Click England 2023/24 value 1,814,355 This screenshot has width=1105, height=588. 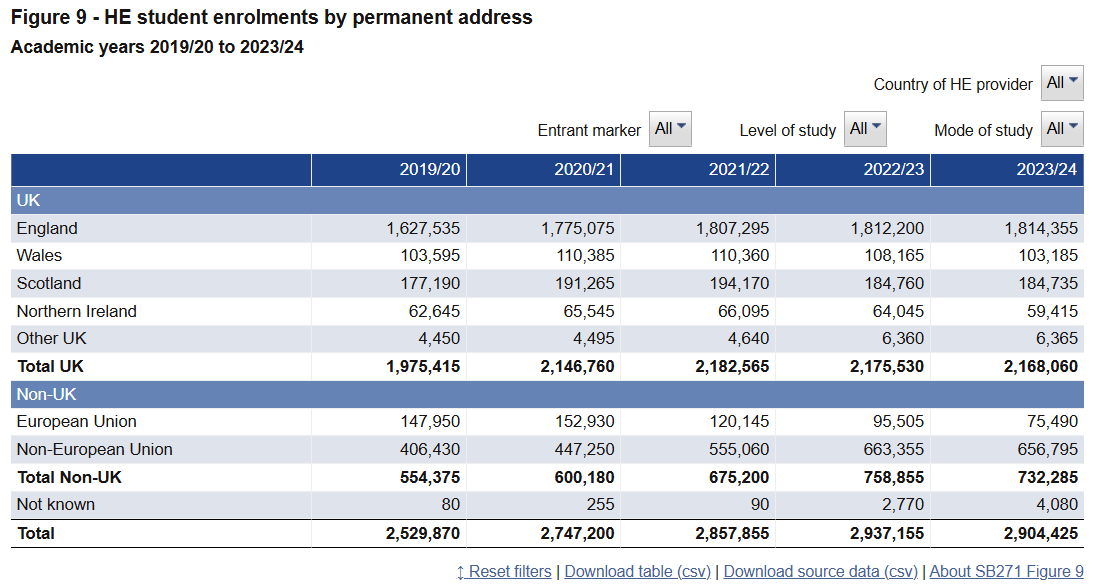pos(1041,228)
